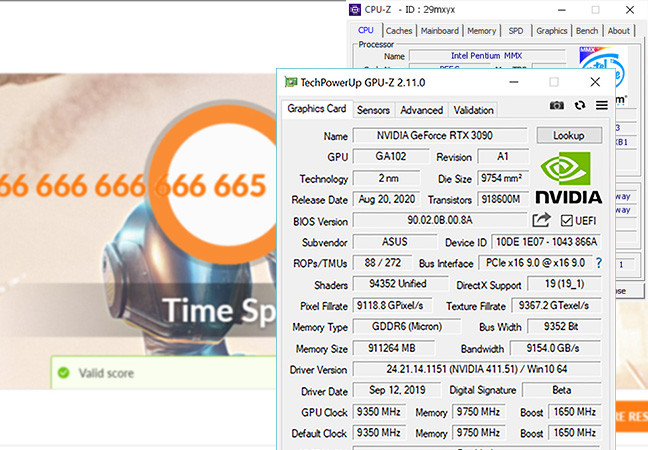Click the CPU-Z title bar app icon
This screenshot has width=648, height=450.
(355, 10)
